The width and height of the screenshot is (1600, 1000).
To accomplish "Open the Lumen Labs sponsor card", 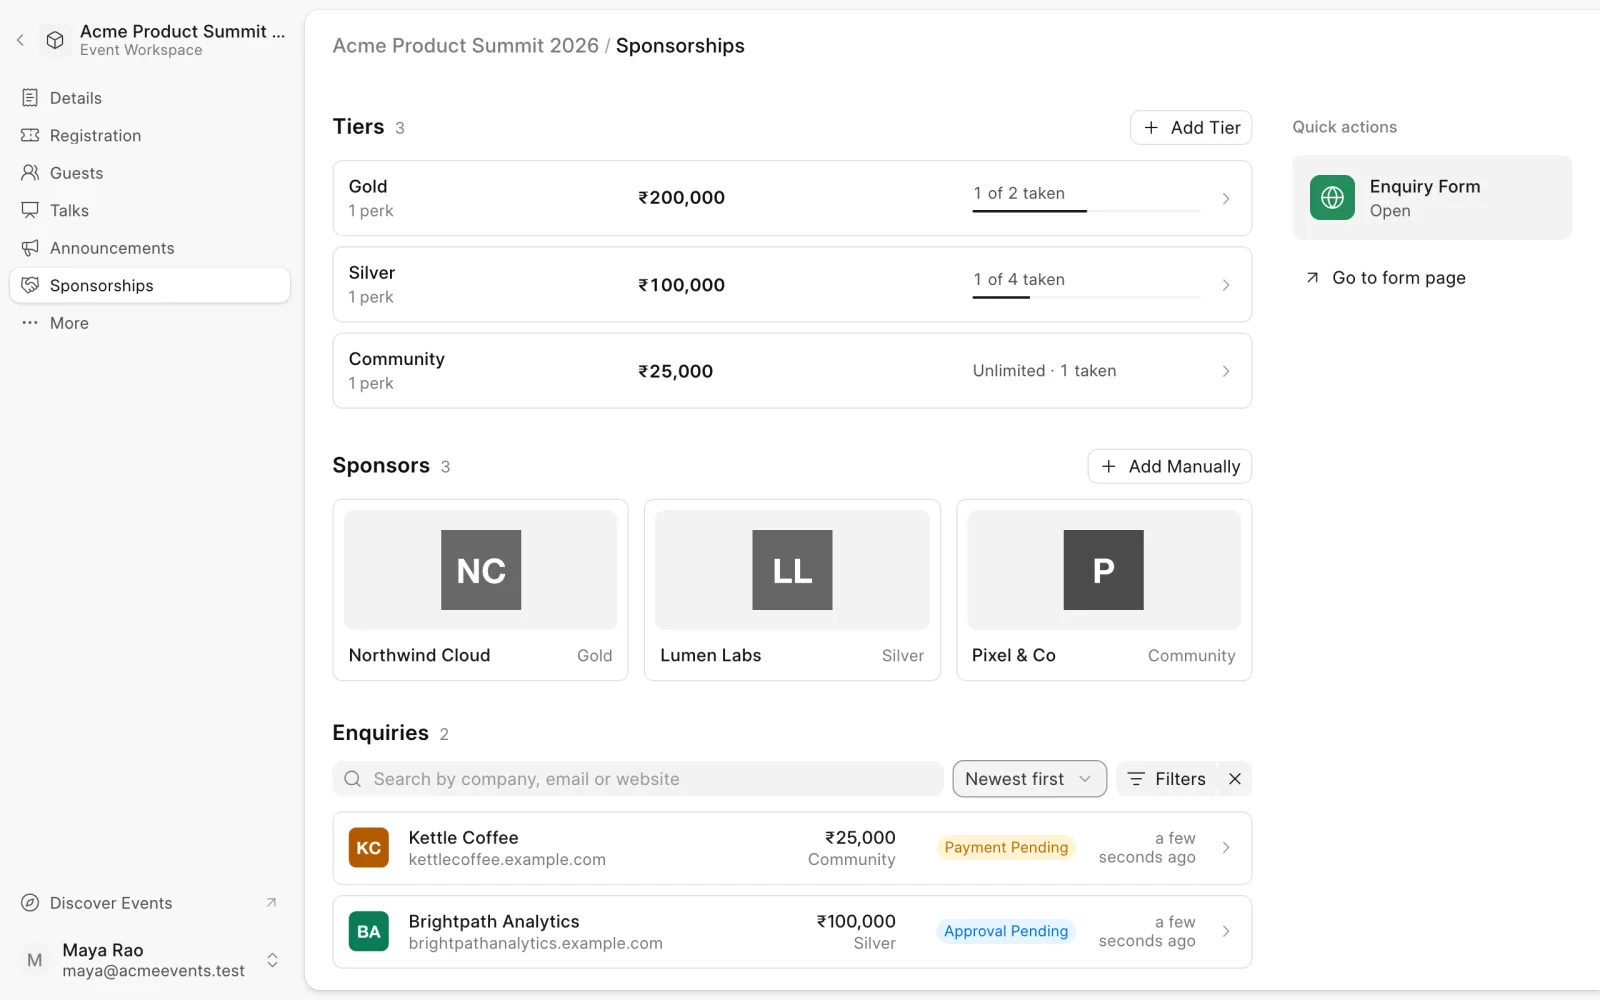I will click(792, 590).
